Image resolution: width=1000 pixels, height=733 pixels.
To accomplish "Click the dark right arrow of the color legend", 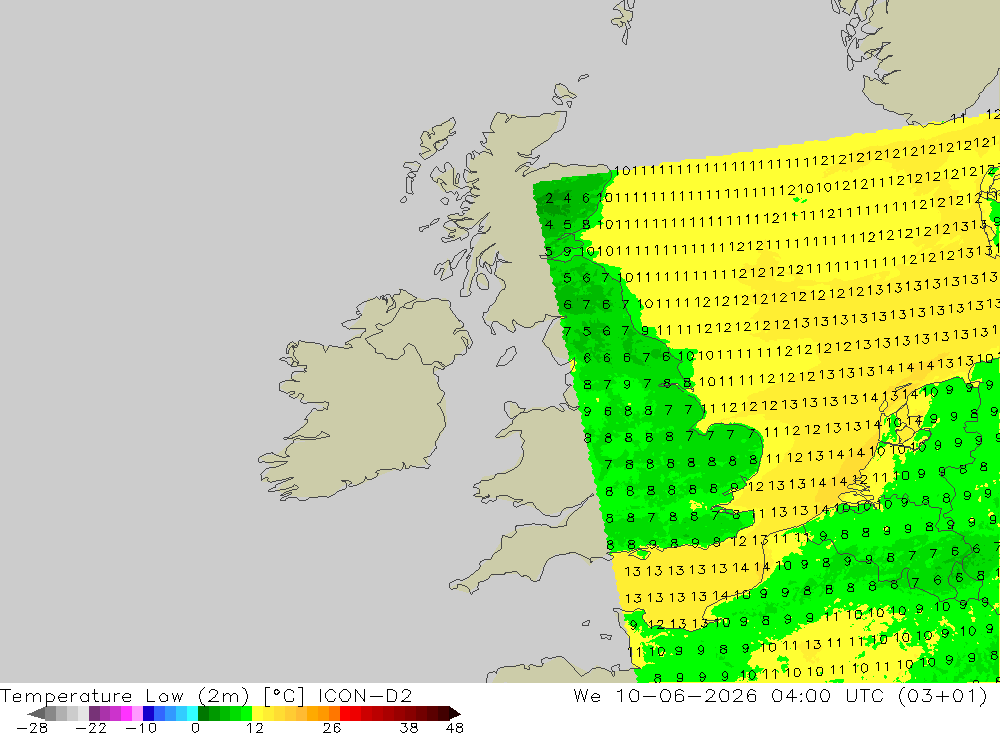I will pyautogui.click(x=454, y=713).
